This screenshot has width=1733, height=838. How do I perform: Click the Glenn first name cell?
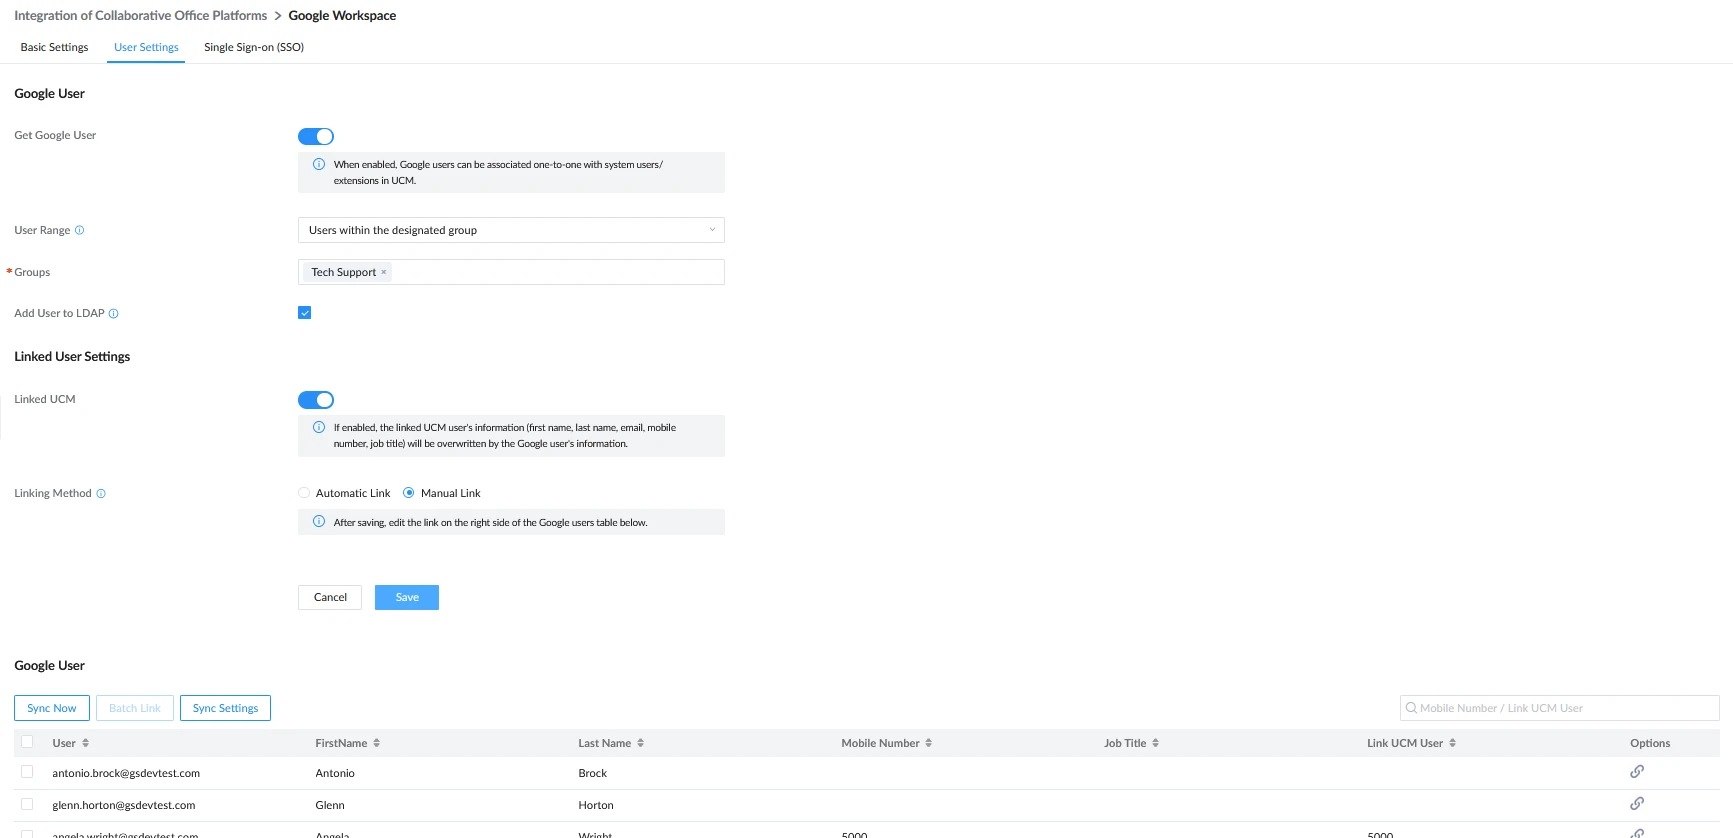click(330, 805)
